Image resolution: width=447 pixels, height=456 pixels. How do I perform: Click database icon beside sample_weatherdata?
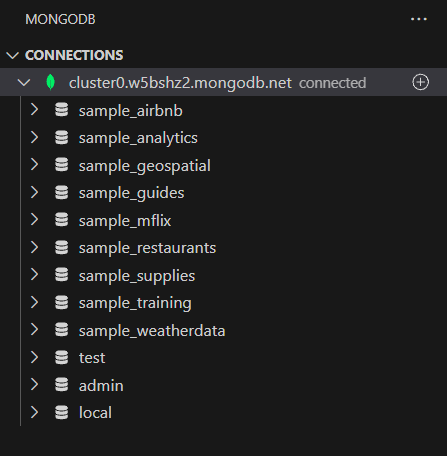tap(62, 330)
